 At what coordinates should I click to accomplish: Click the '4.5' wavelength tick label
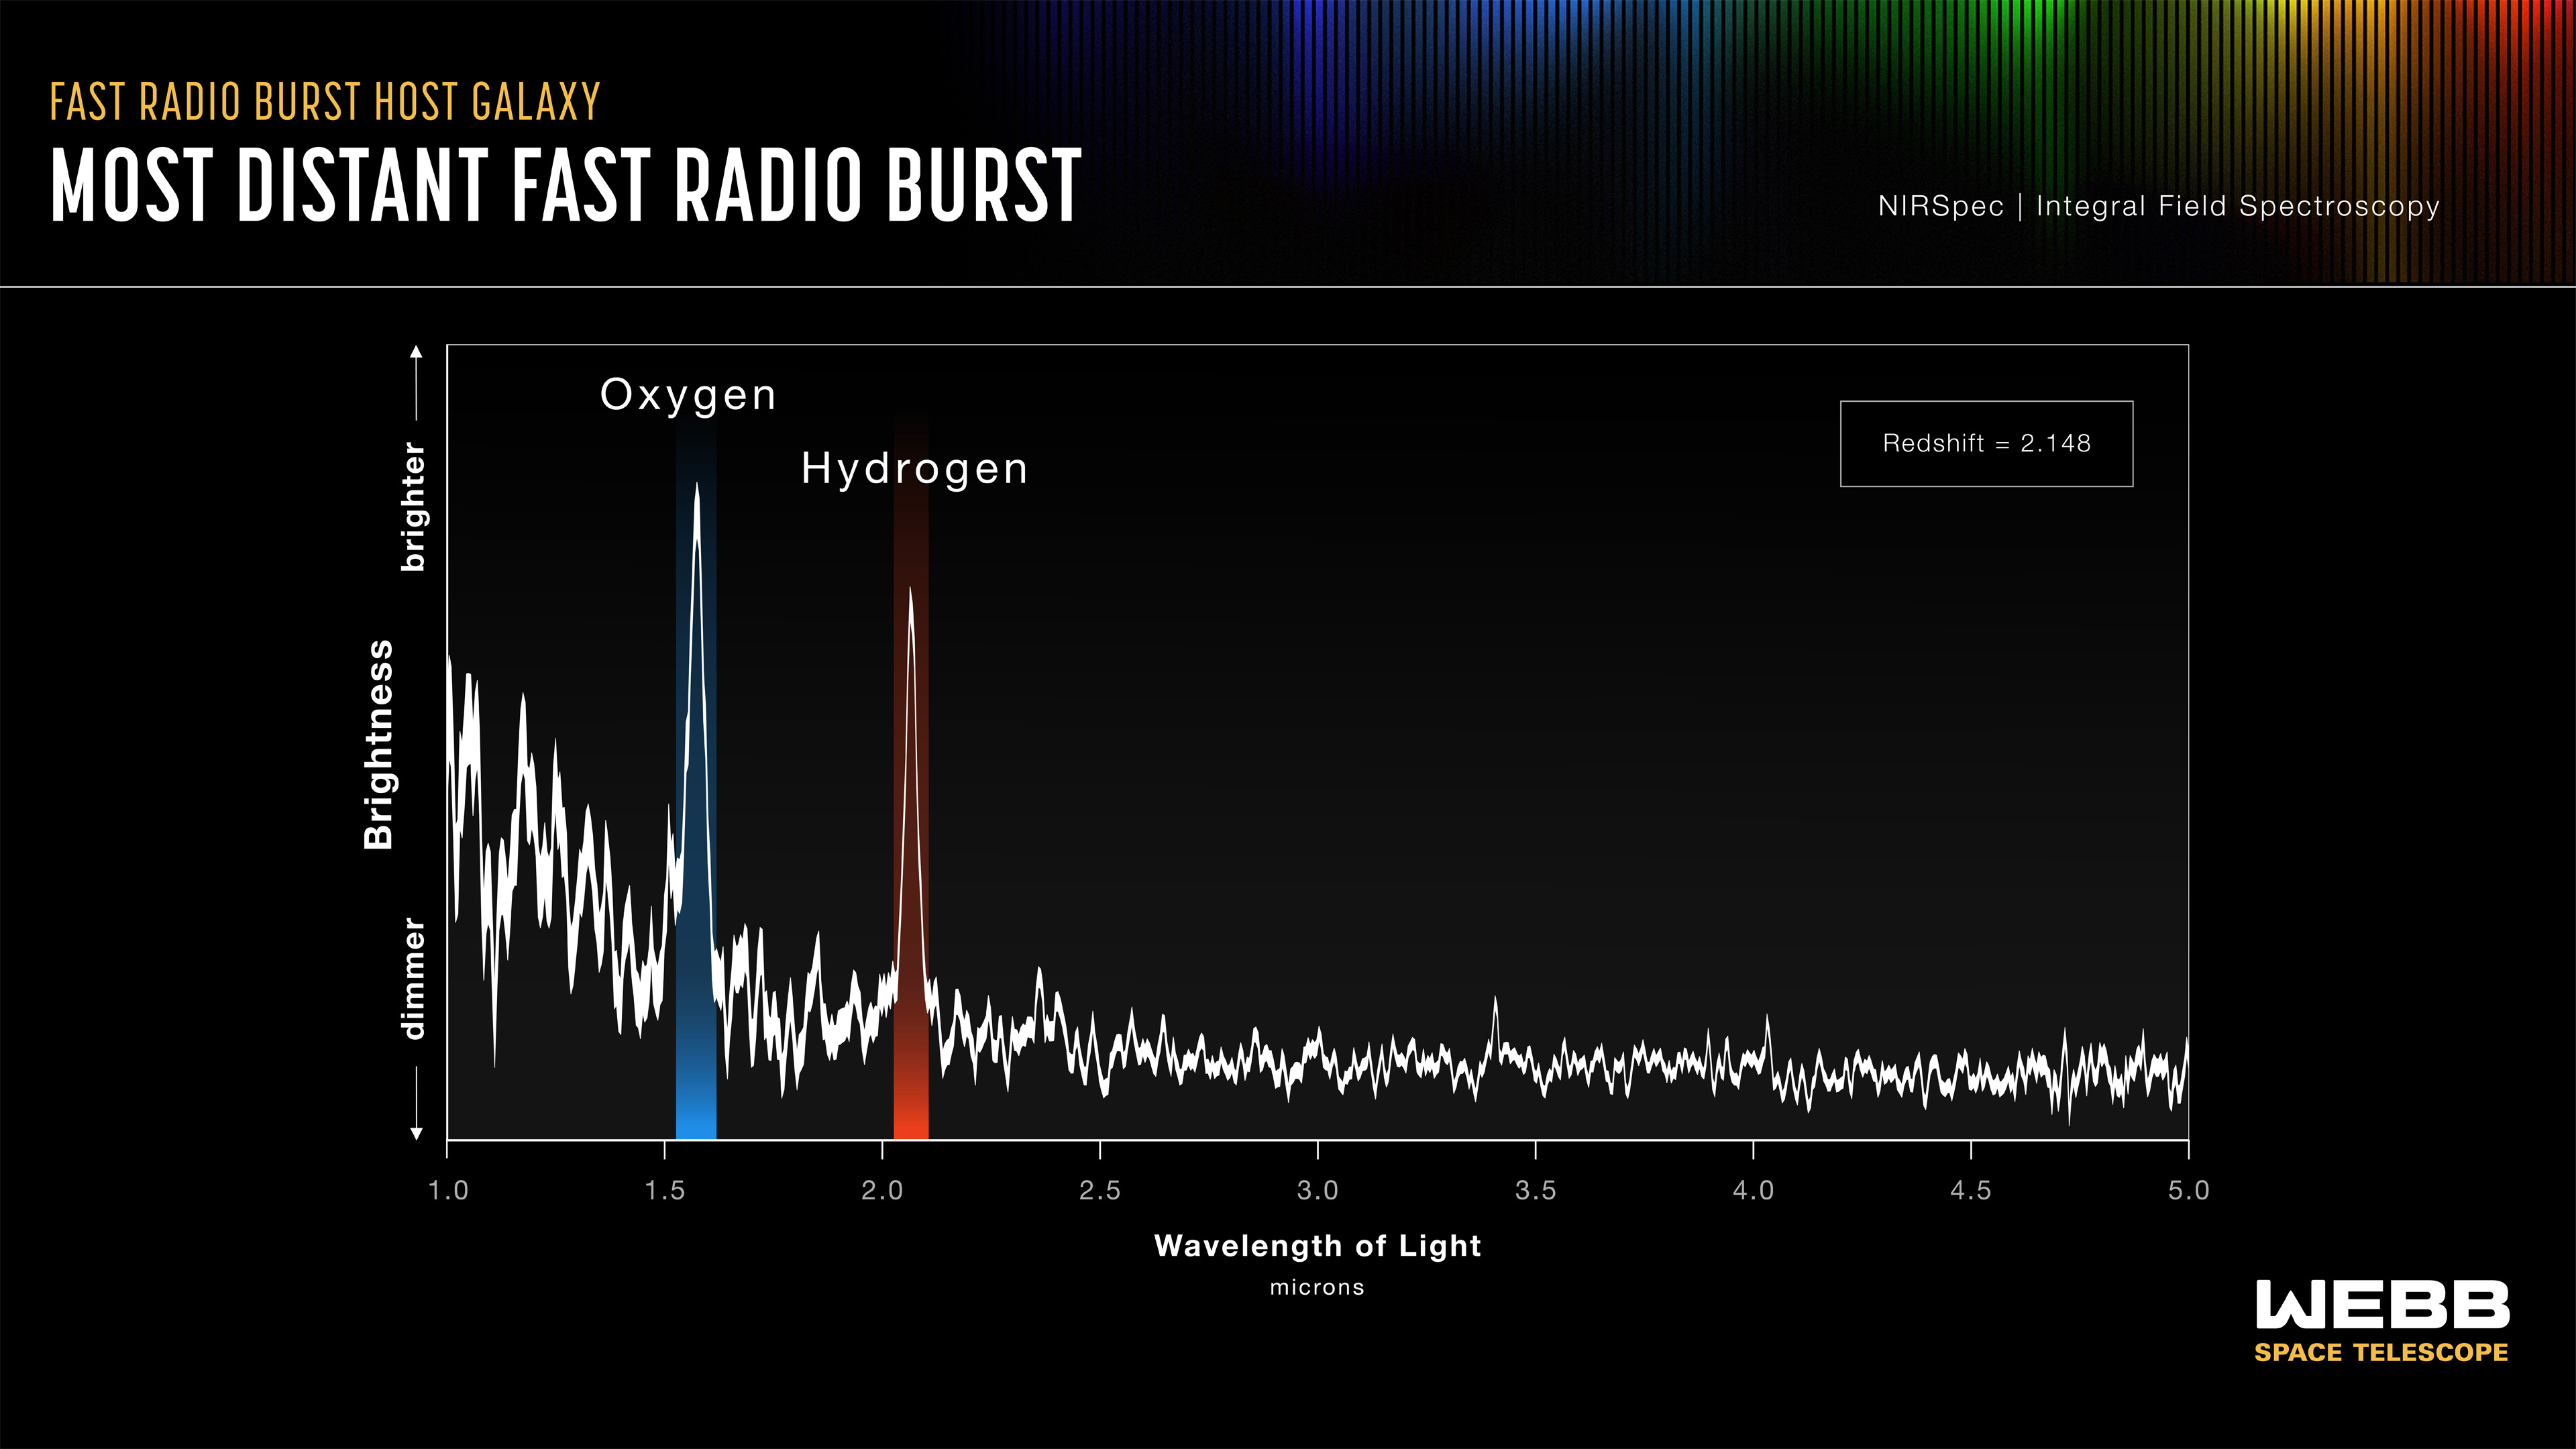click(1971, 1190)
